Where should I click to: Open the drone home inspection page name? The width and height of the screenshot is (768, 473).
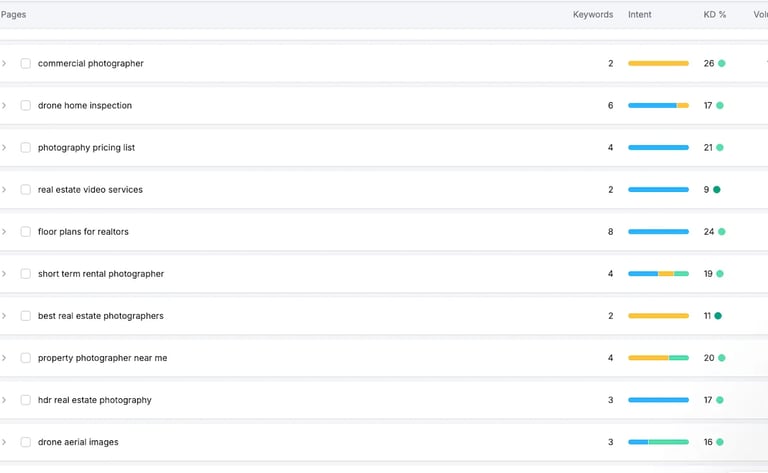tap(85, 105)
